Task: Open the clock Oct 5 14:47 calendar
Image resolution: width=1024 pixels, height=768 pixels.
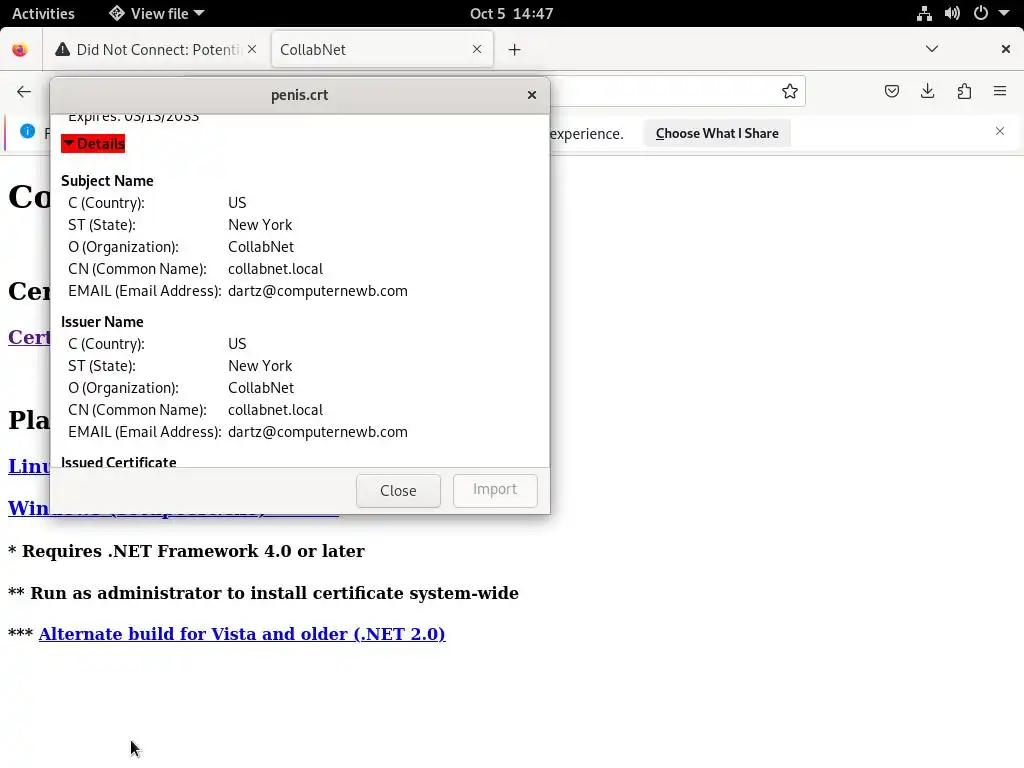Action: tap(511, 13)
